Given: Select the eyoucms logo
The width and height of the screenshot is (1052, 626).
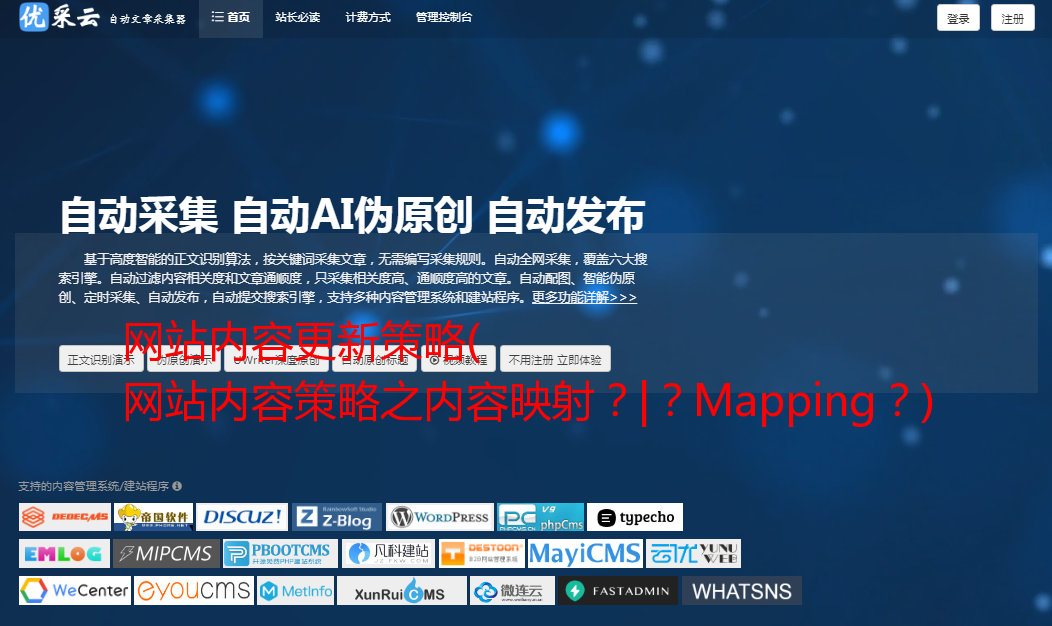Looking at the screenshot, I should (194, 590).
